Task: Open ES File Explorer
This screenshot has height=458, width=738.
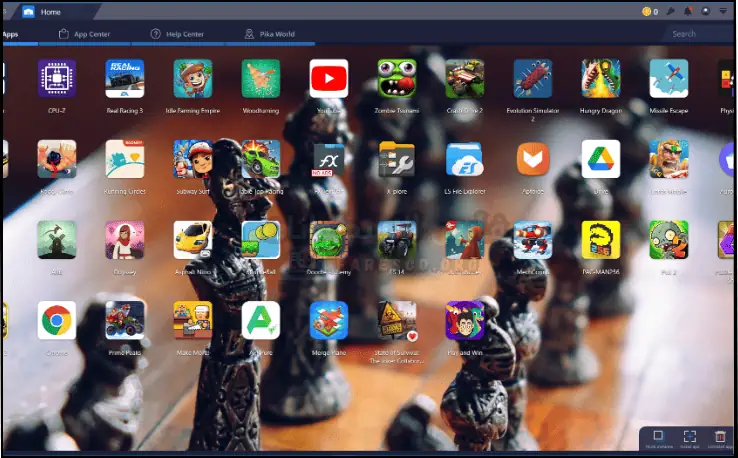Action: (x=464, y=159)
